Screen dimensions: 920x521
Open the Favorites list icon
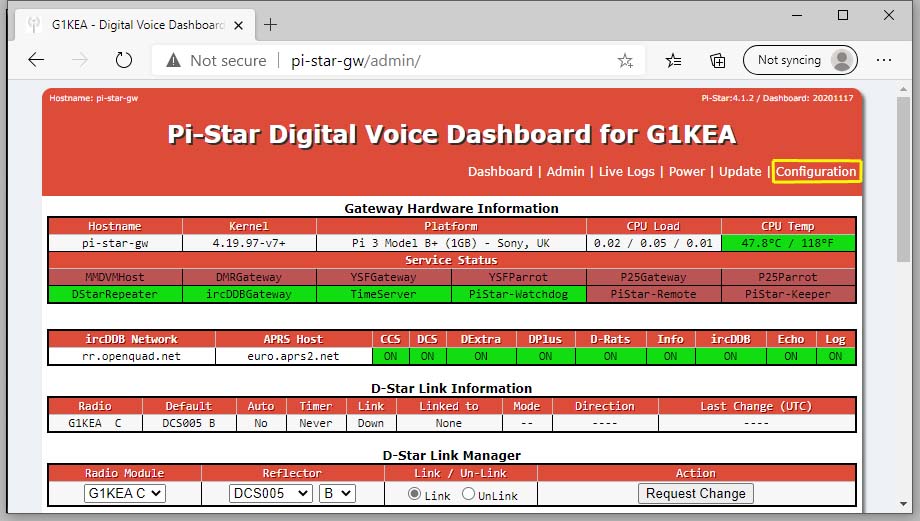pyautogui.click(x=673, y=60)
